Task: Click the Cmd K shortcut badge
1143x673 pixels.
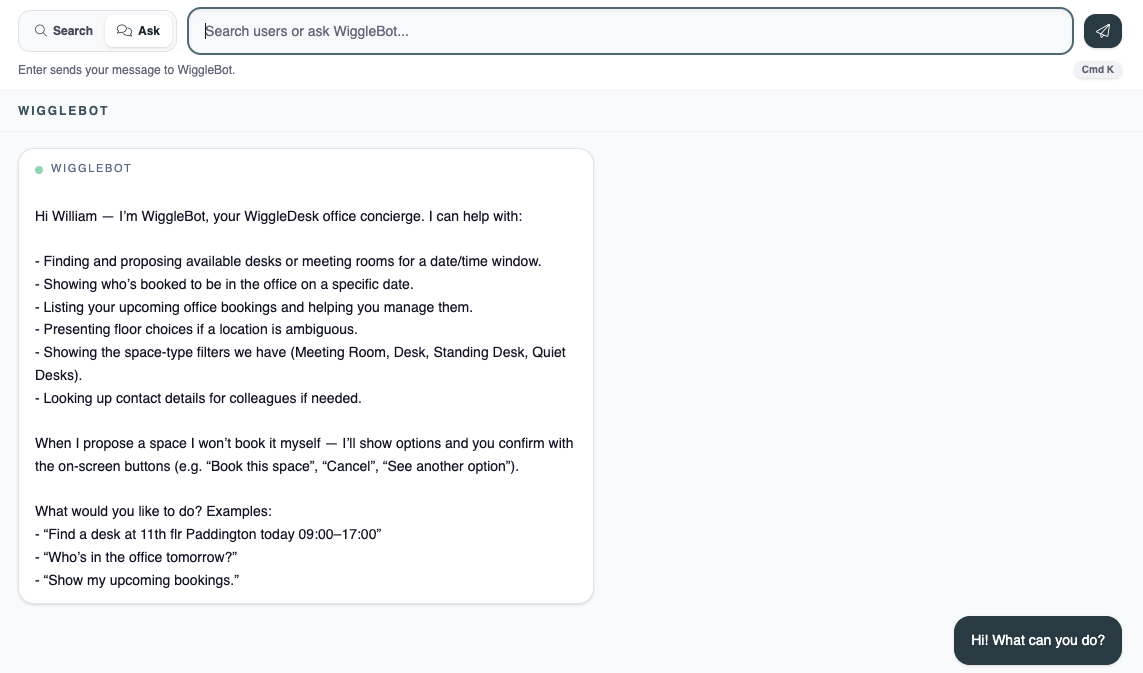Action: point(1097,69)
